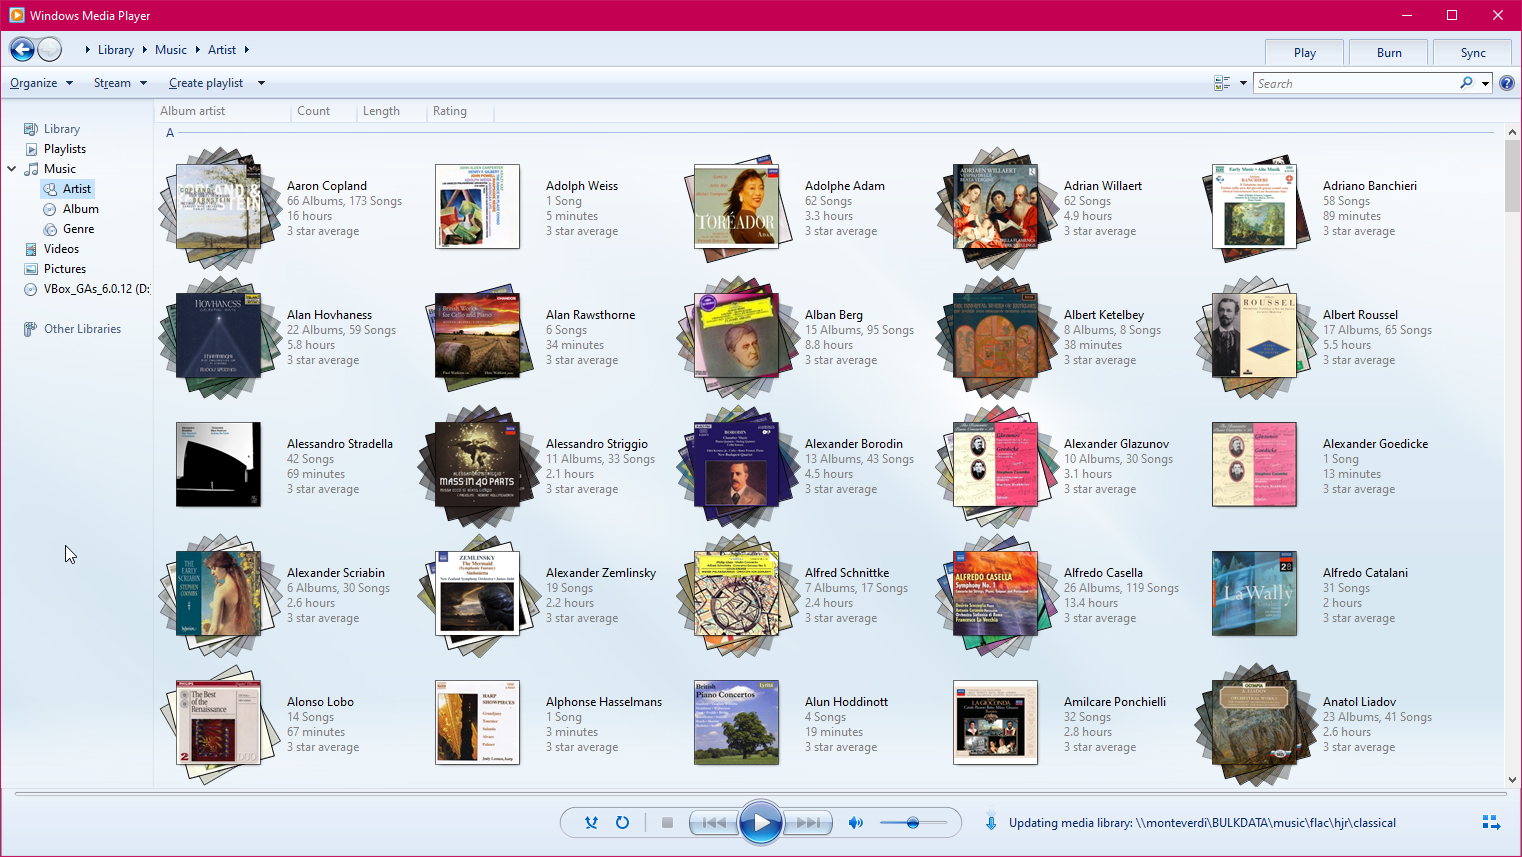Viewport: 1522px width, 857px height.
Task: Adjust the volume slider
Action: click(913, 823)
